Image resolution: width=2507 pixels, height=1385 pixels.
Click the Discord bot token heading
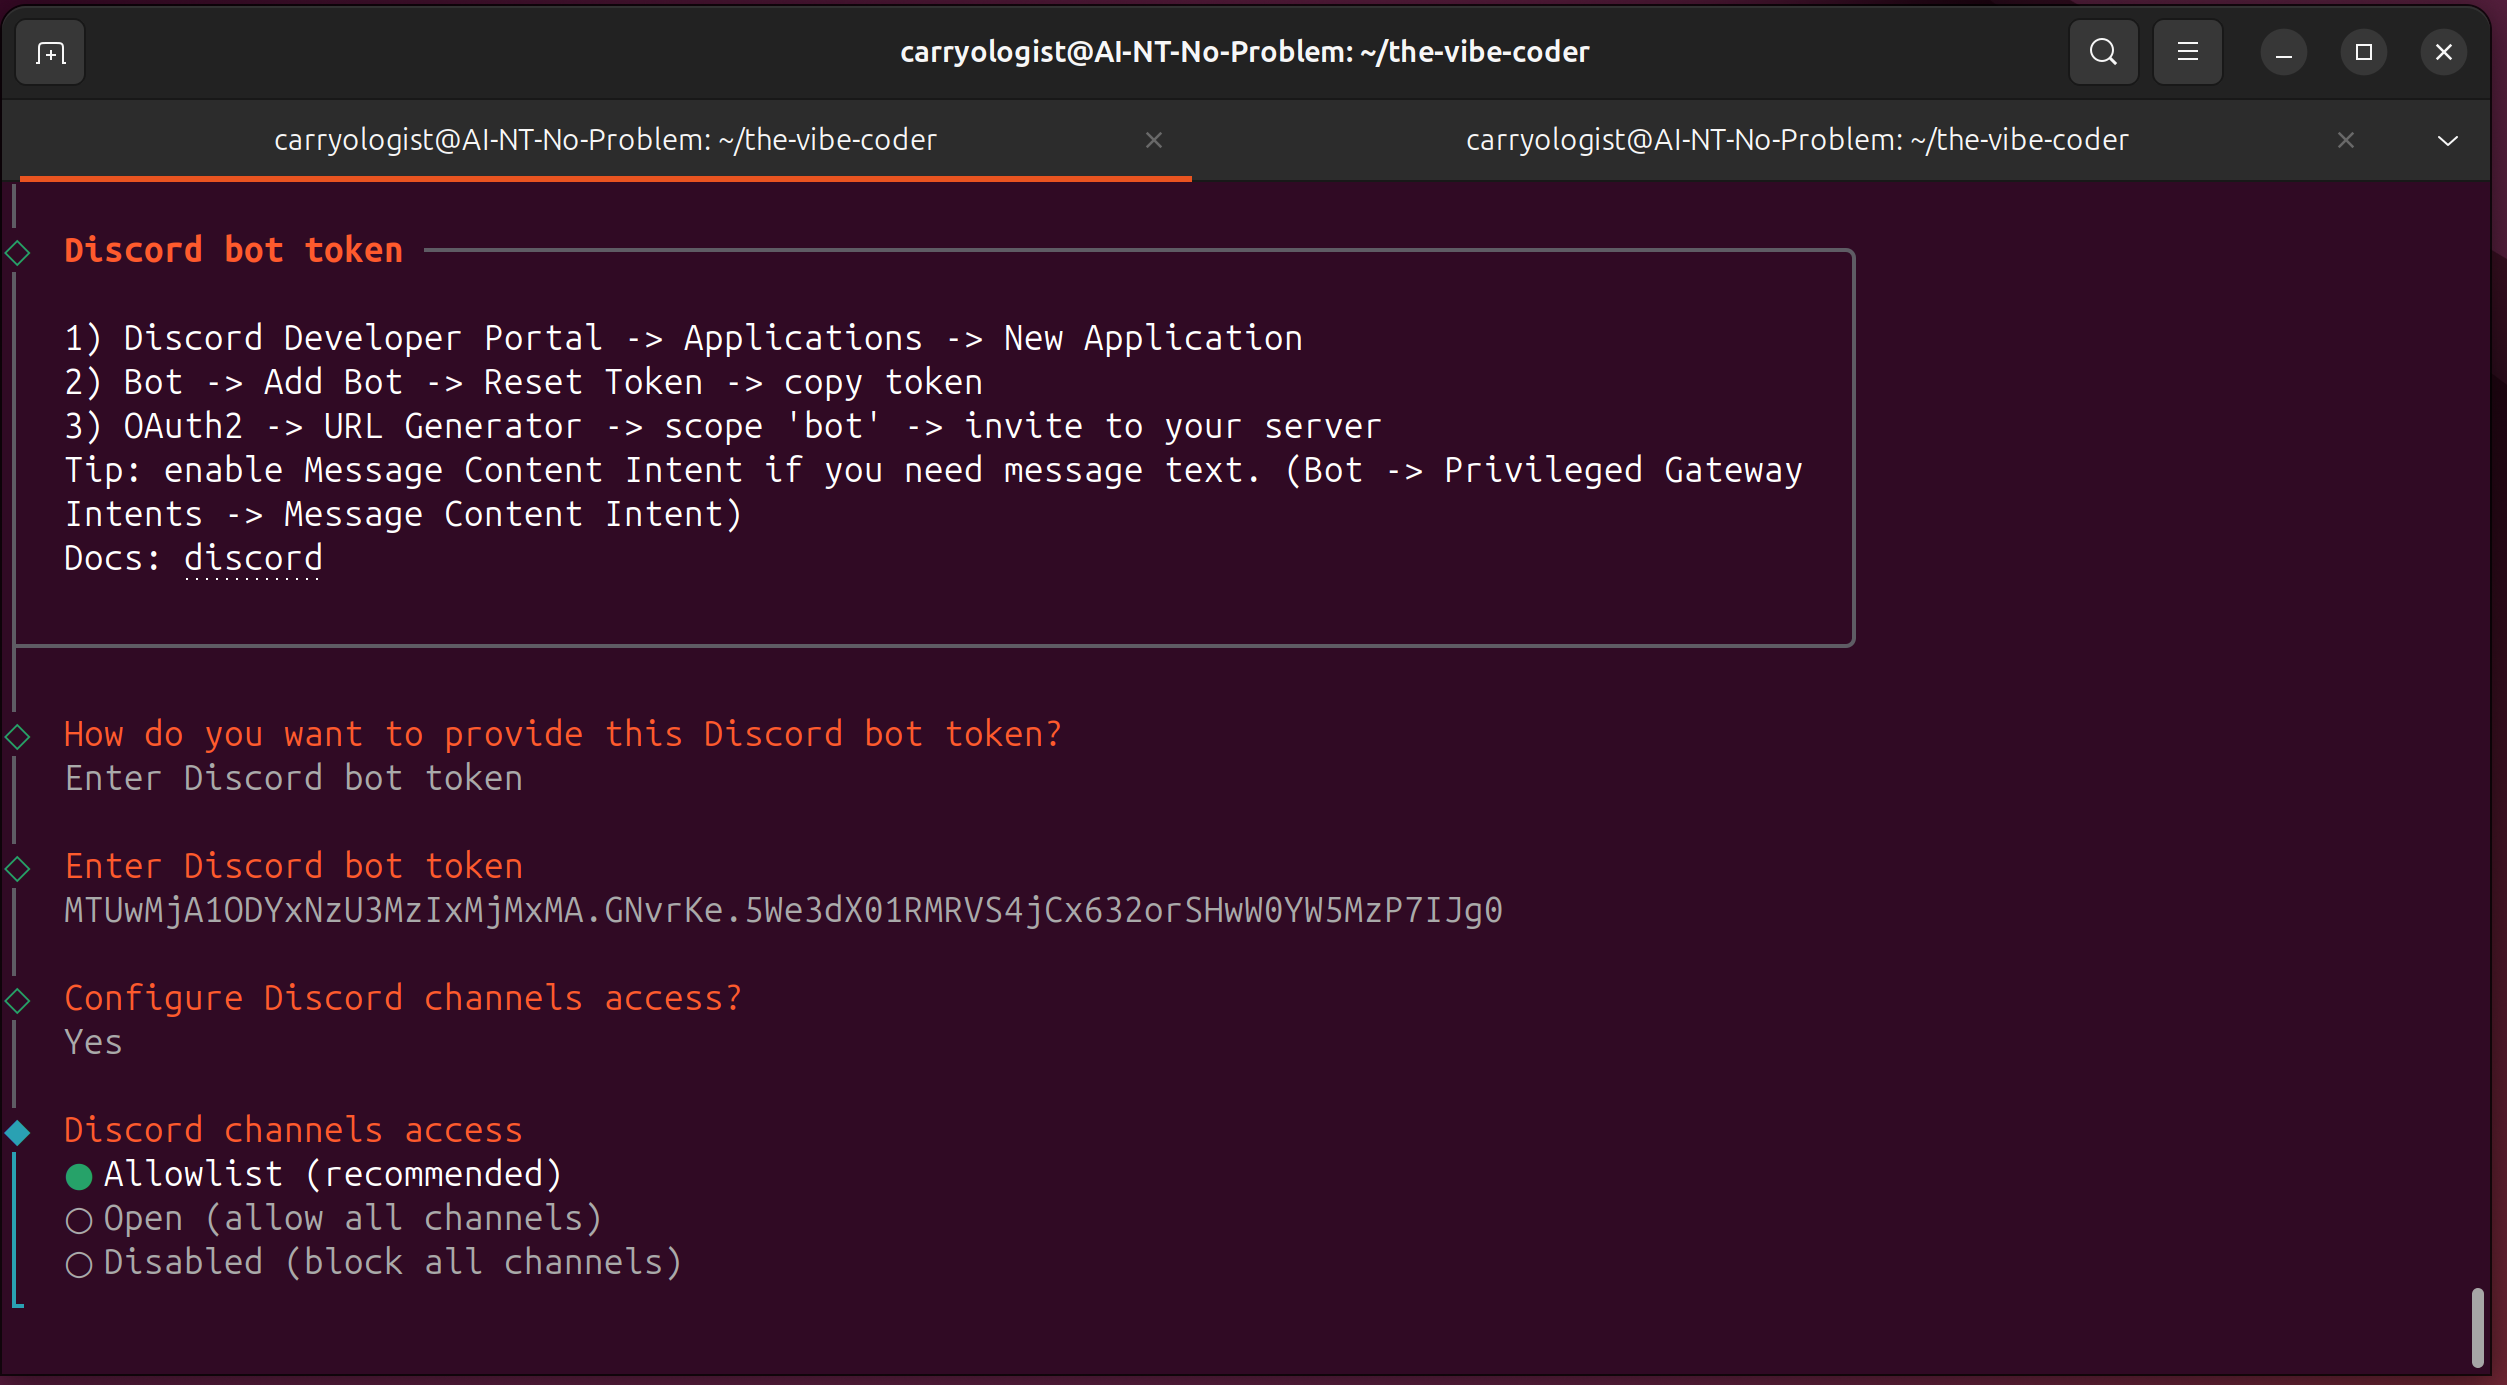tap(234, 250)
